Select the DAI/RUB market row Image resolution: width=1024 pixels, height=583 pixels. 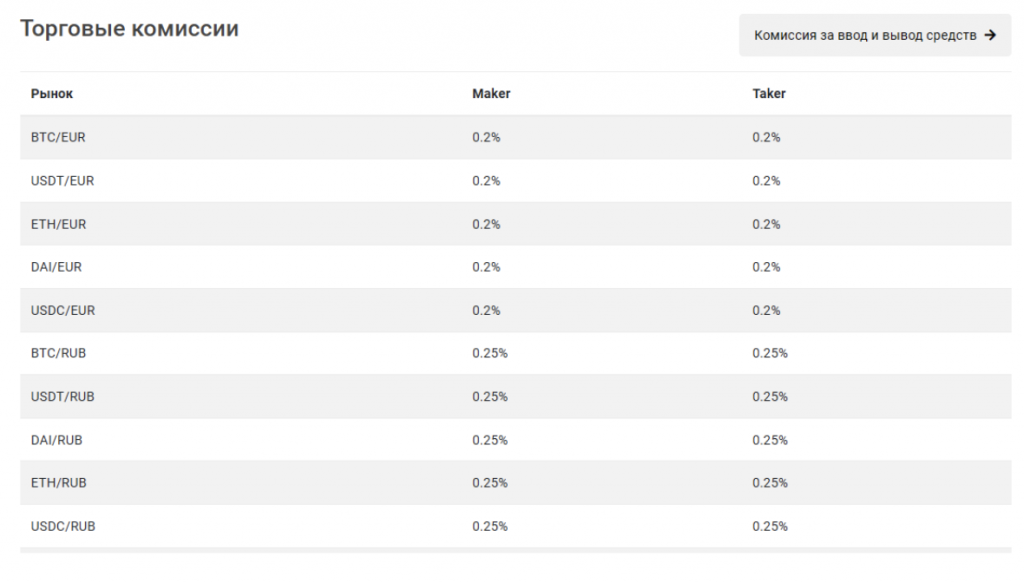tap(56, 440)
